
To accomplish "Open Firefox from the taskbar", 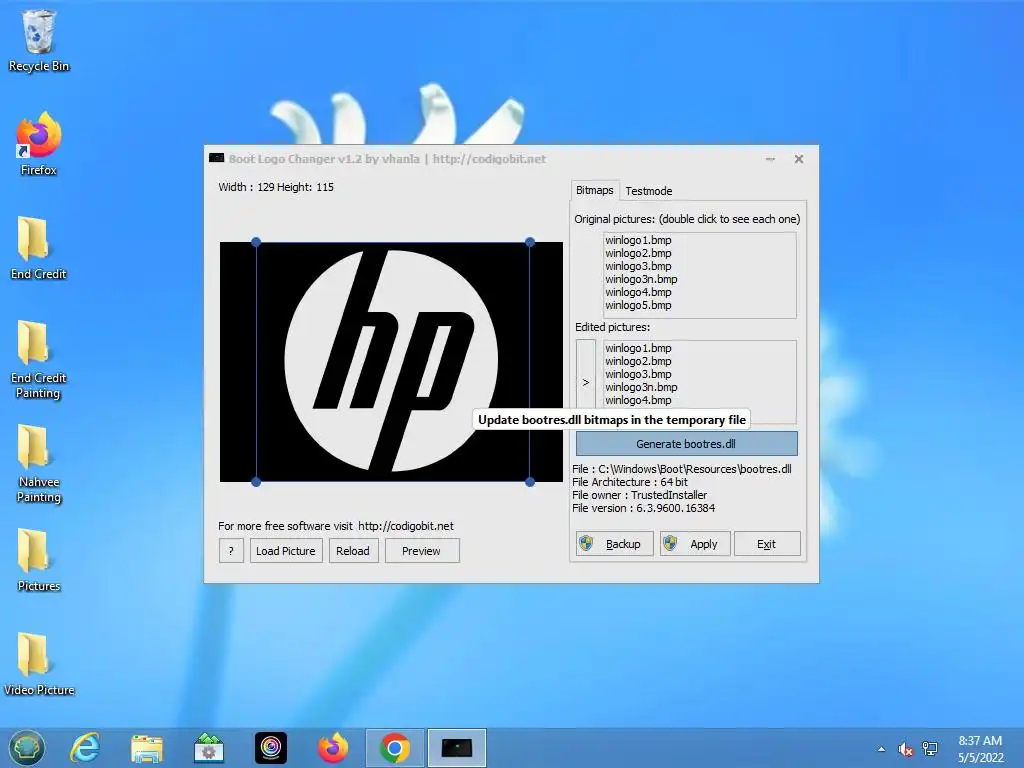I will pos(332,748).
